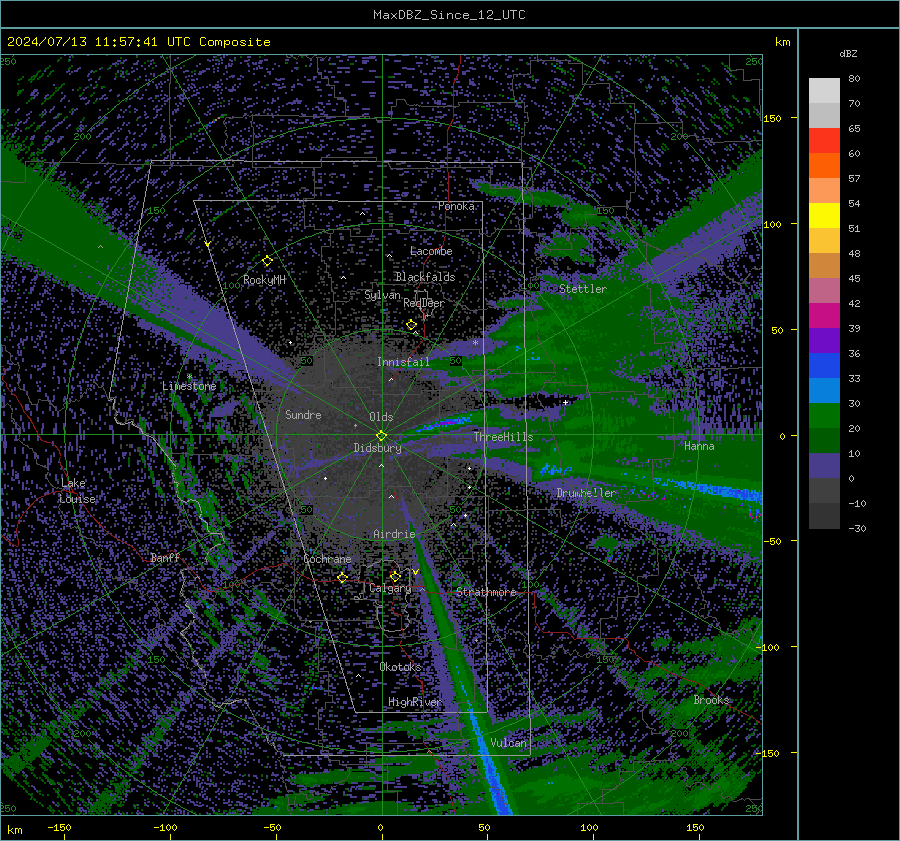Image resolution: width=900 pixels, height=841 pixels.
Task: Pick the magenta 39-42 dBZ legend swatch
Action: (x=824, y=316)
